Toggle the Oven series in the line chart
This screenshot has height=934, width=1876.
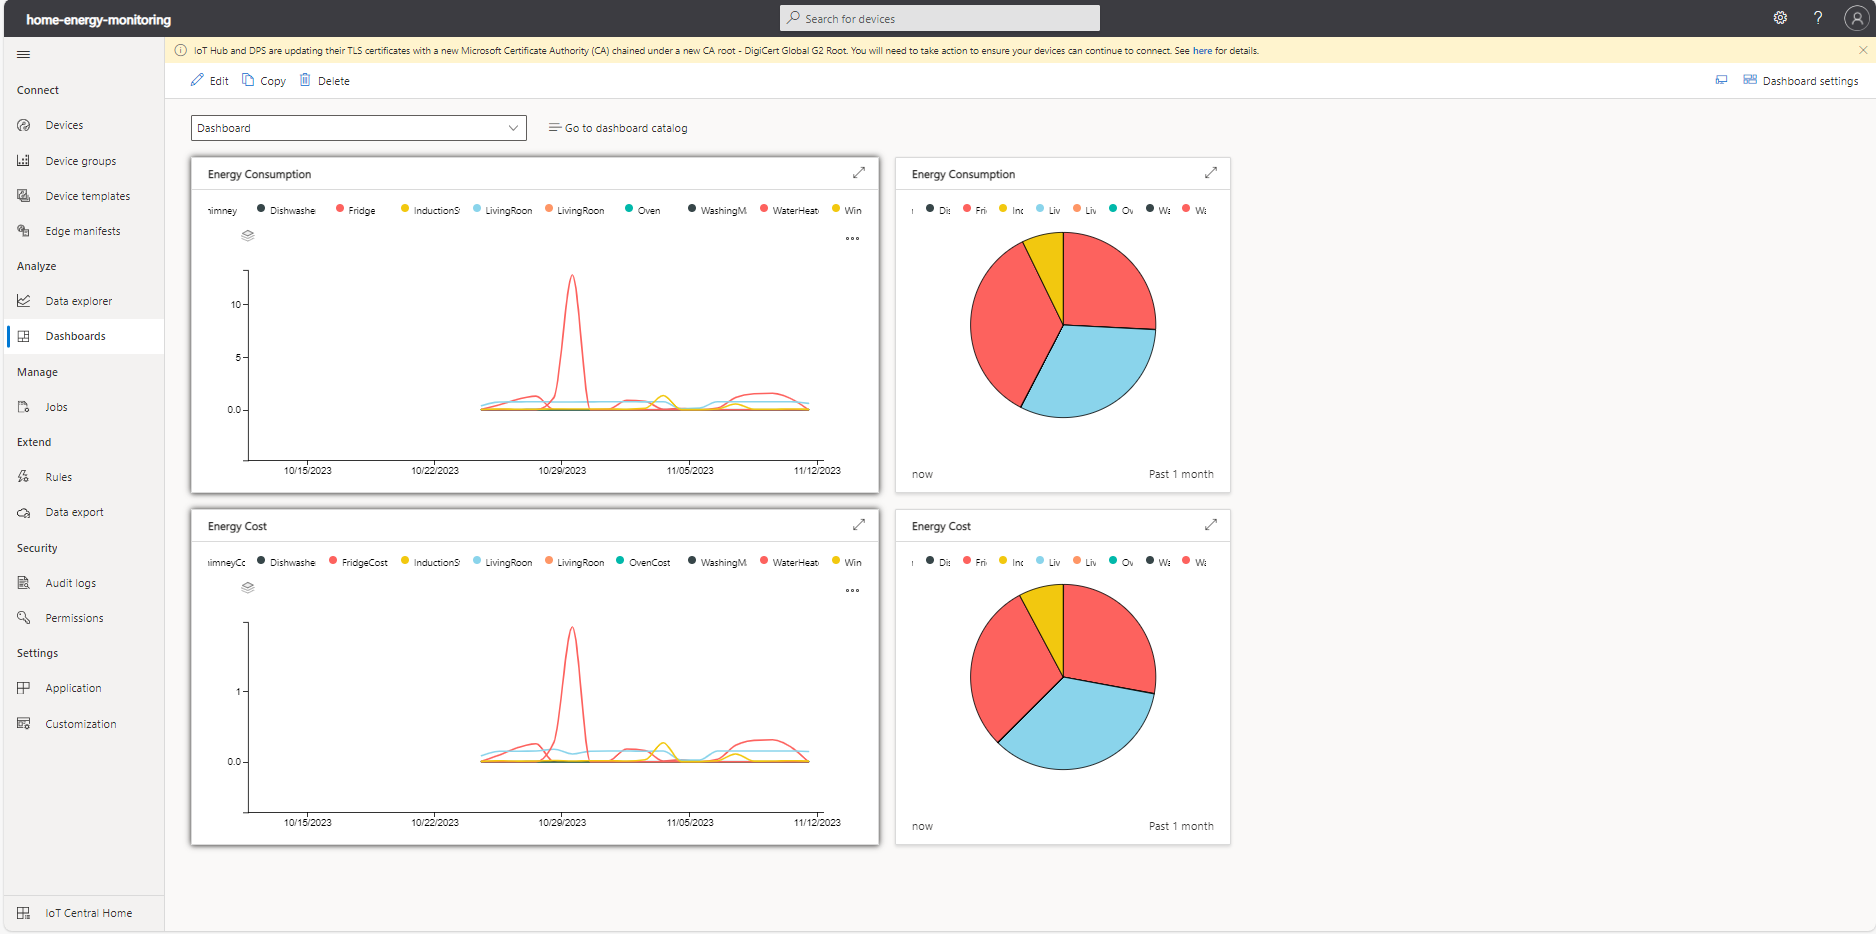coord(643,209)
